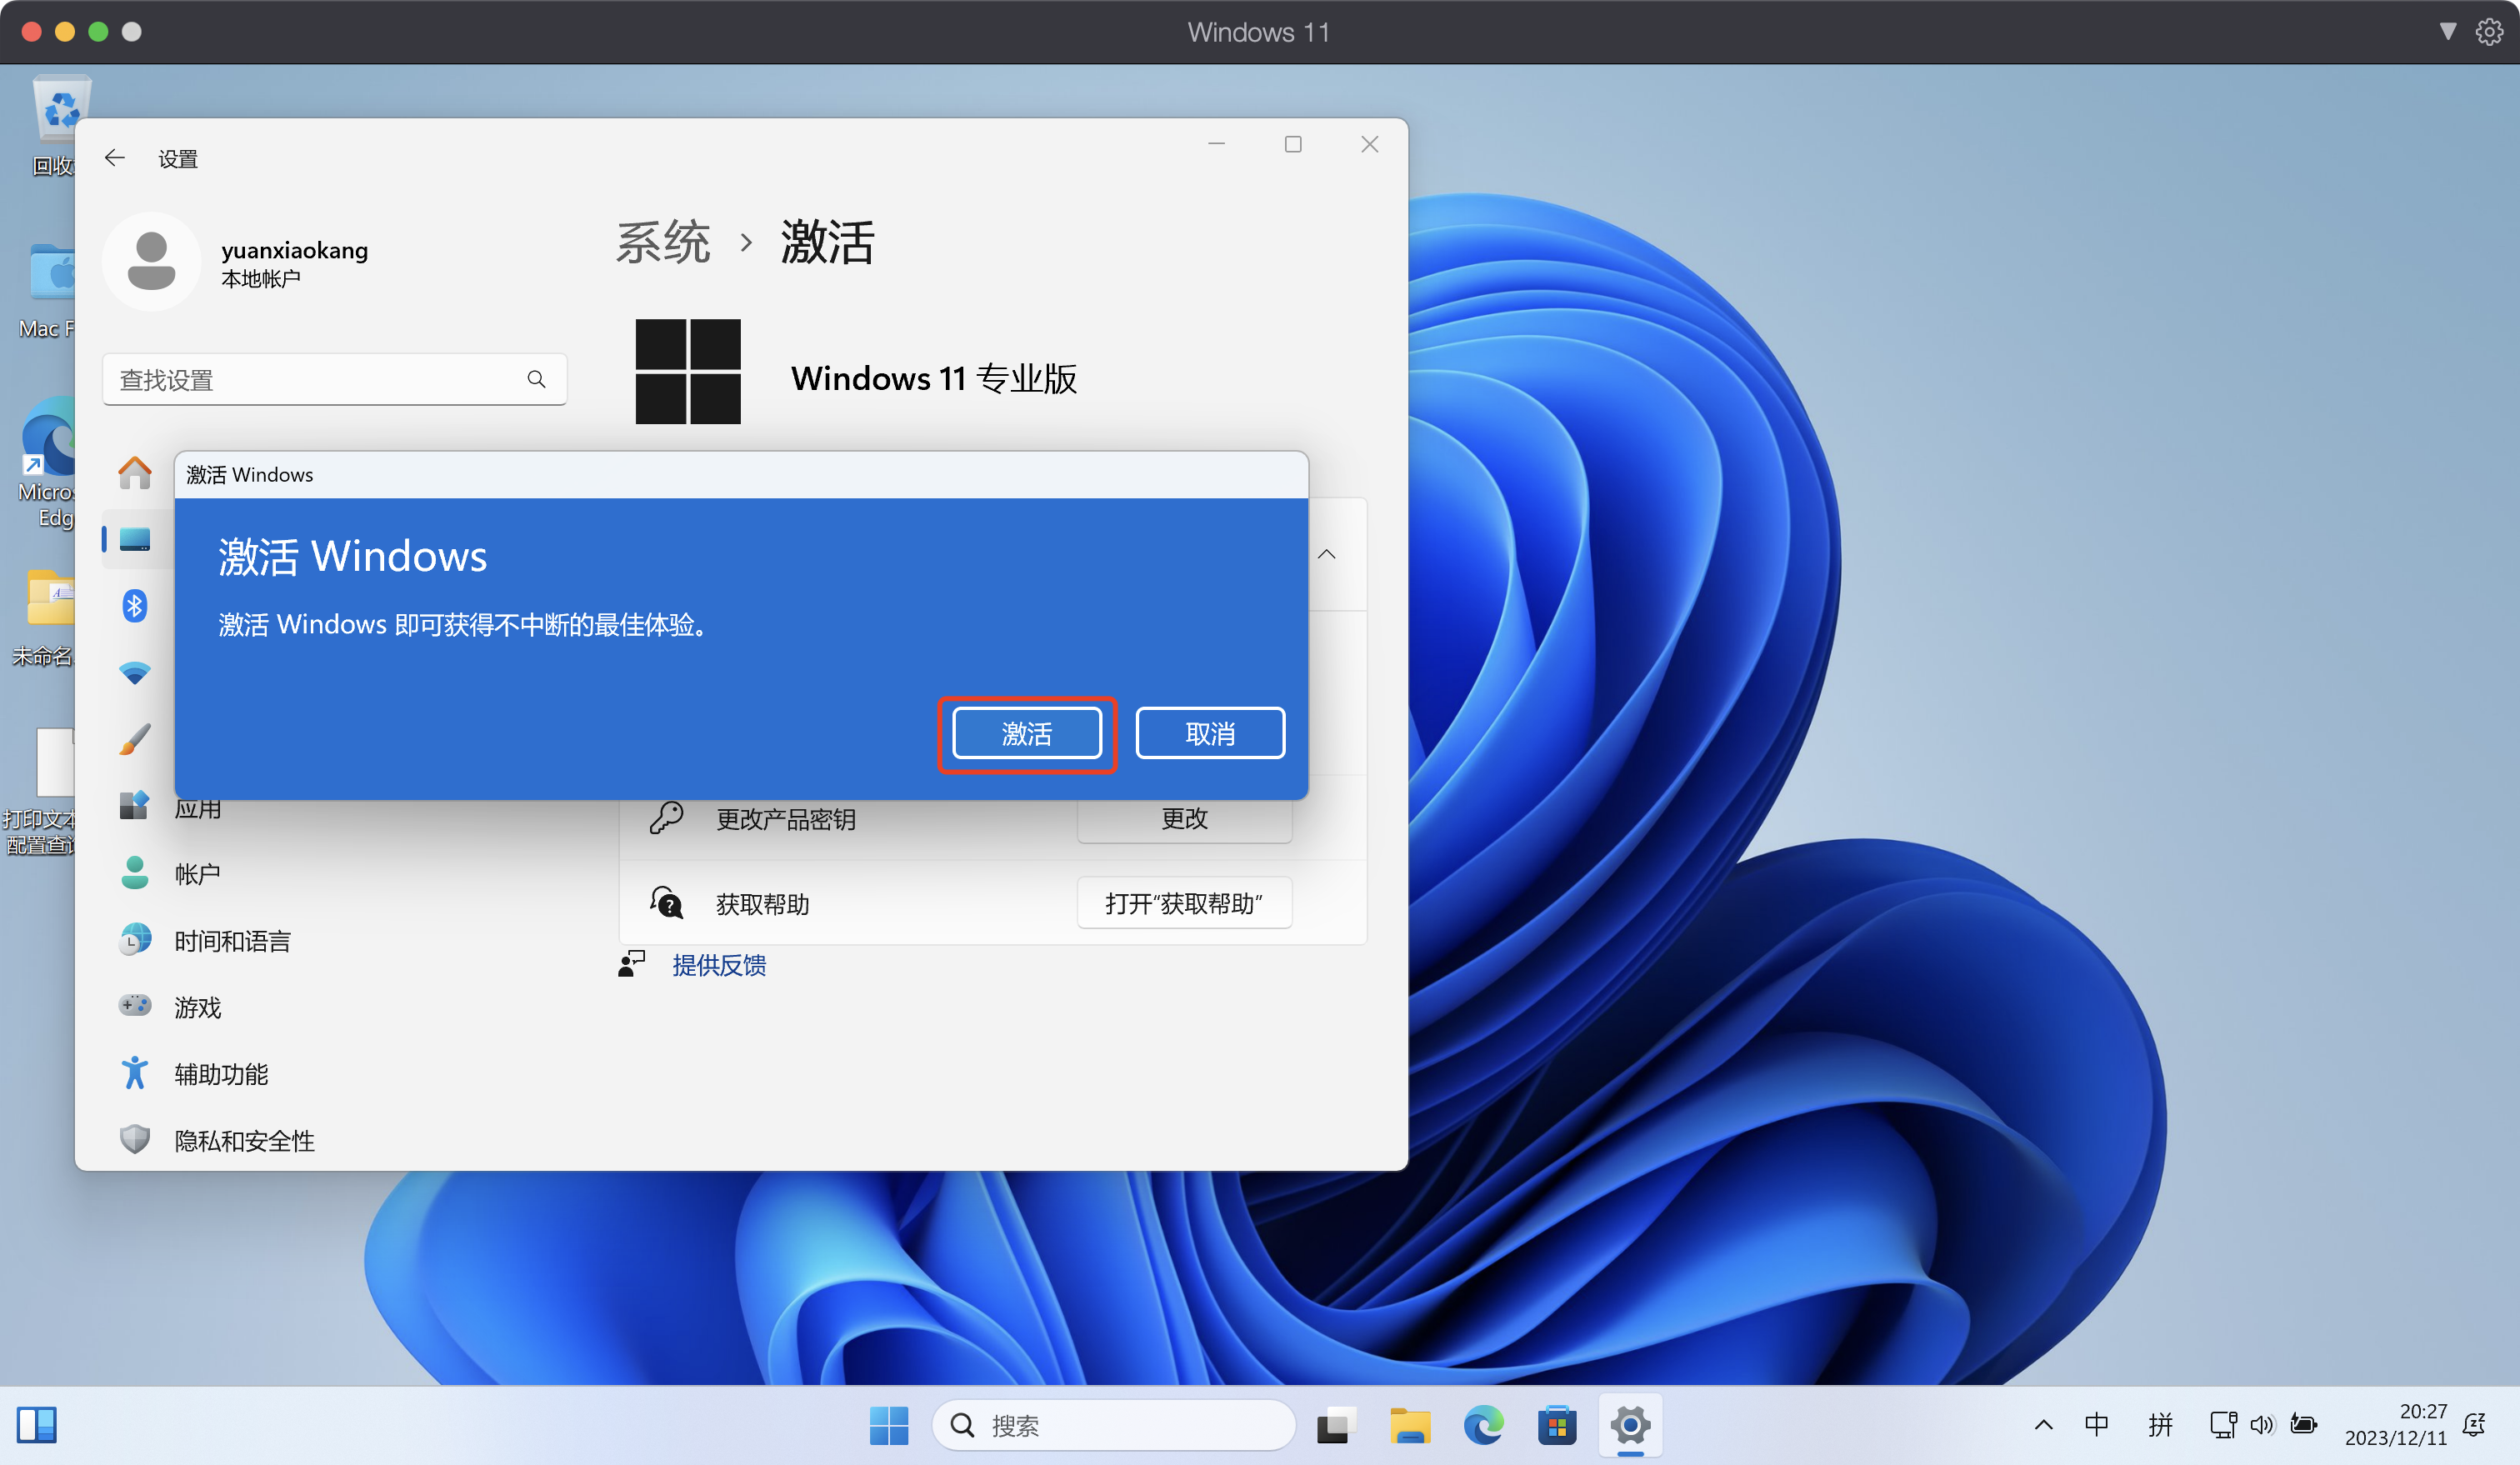This screenshot has width=2520, height=1465.
Task: Open Task View on the taskbar
Action: 1335,1425
